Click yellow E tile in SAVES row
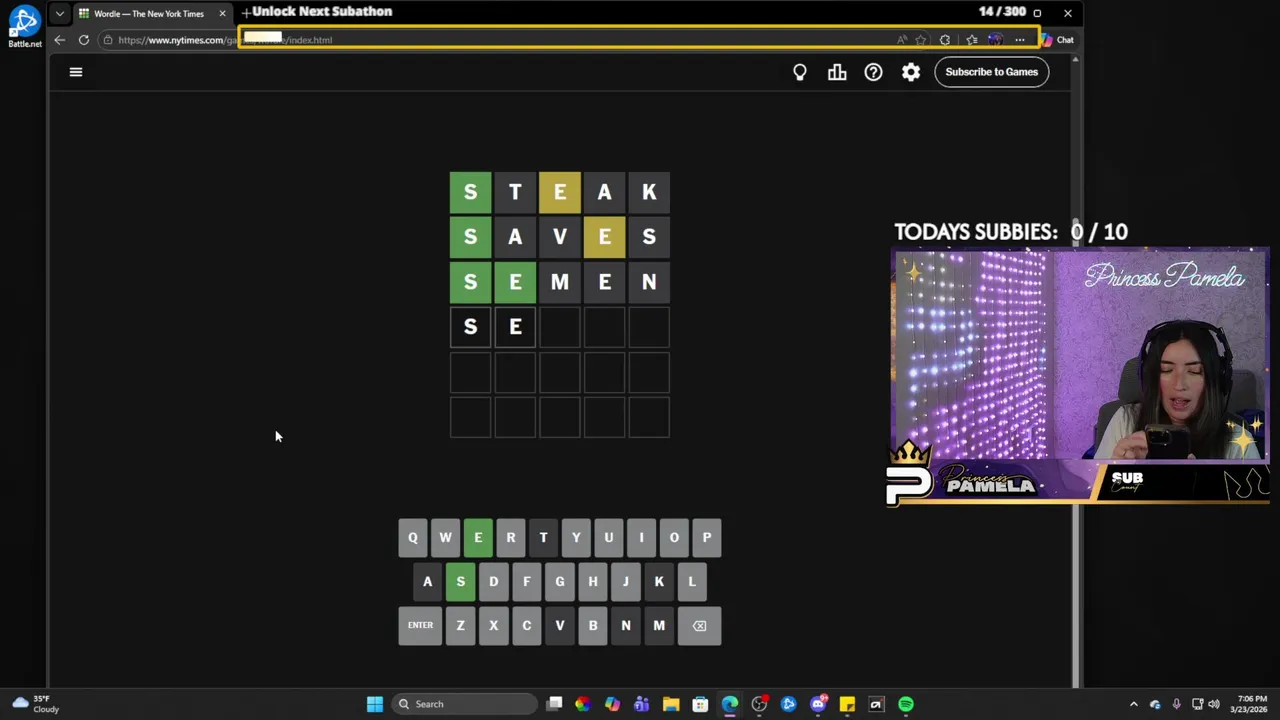The width and height of the screenshot is (1280, 720). (605, 237)
